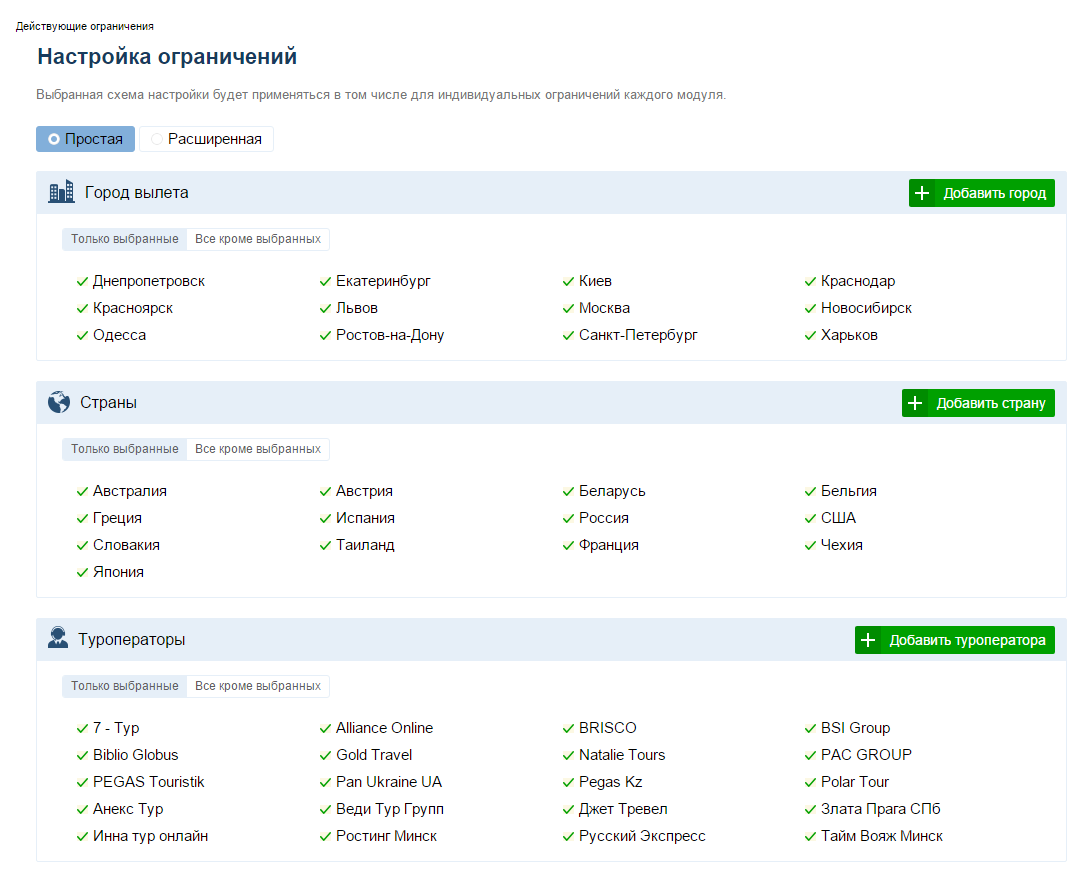Toggle the checkmark for США
Image resolution: width=1075 pixels, height=877 pixels.
click(x=810, y=518)
